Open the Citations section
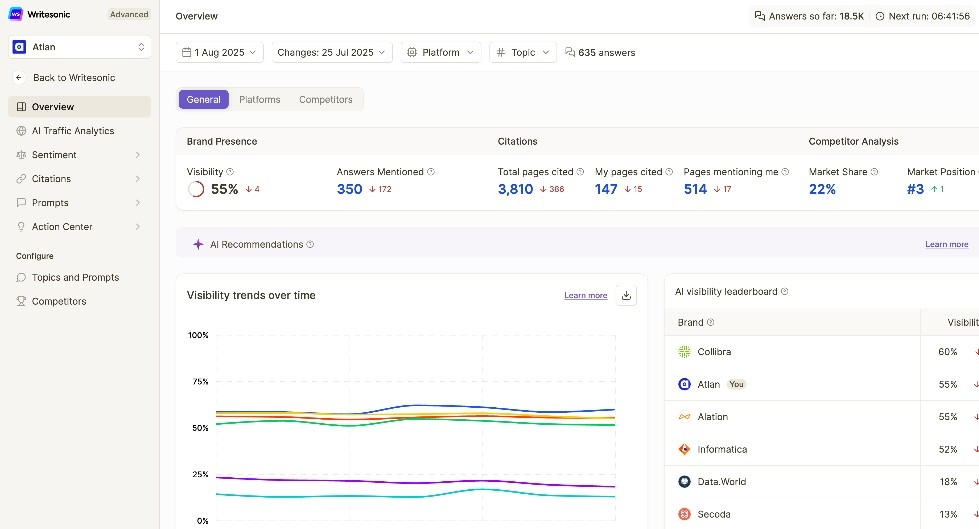The width and height of the screenshot is (979, 529). tap(79, 179)
